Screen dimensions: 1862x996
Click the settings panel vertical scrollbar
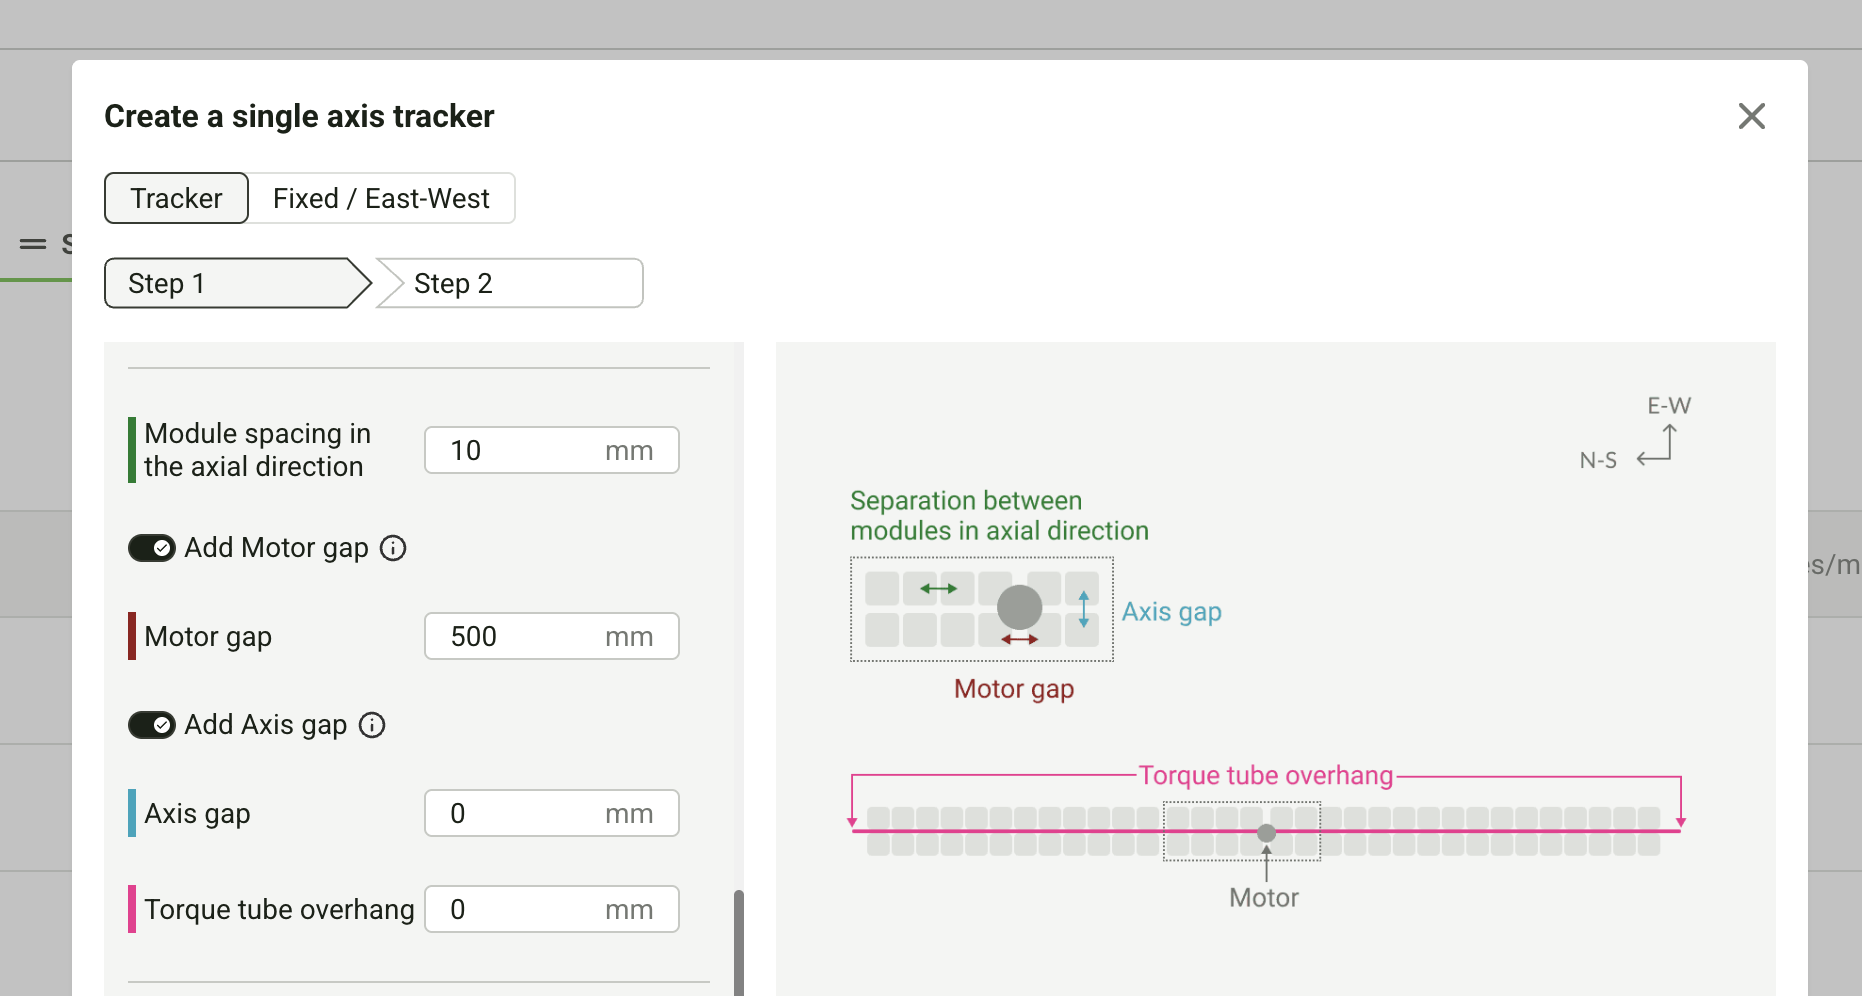(x=739, y=942)
